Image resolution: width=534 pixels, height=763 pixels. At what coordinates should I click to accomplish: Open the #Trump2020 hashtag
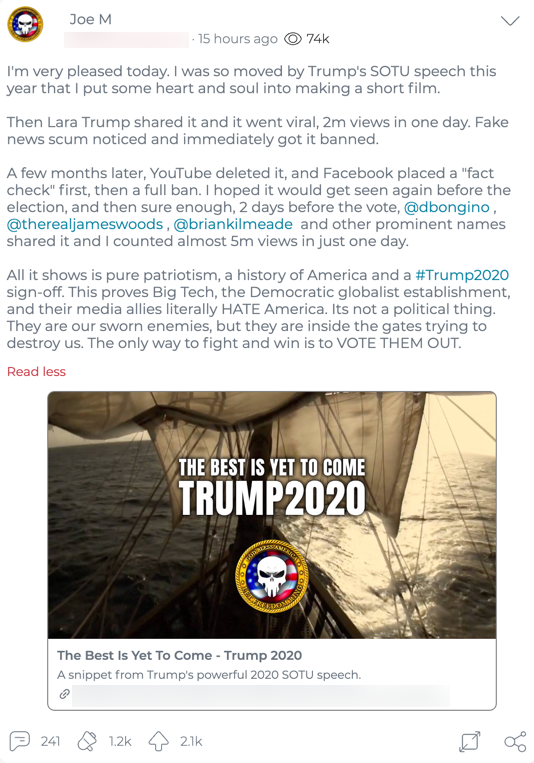coord(462,275)
